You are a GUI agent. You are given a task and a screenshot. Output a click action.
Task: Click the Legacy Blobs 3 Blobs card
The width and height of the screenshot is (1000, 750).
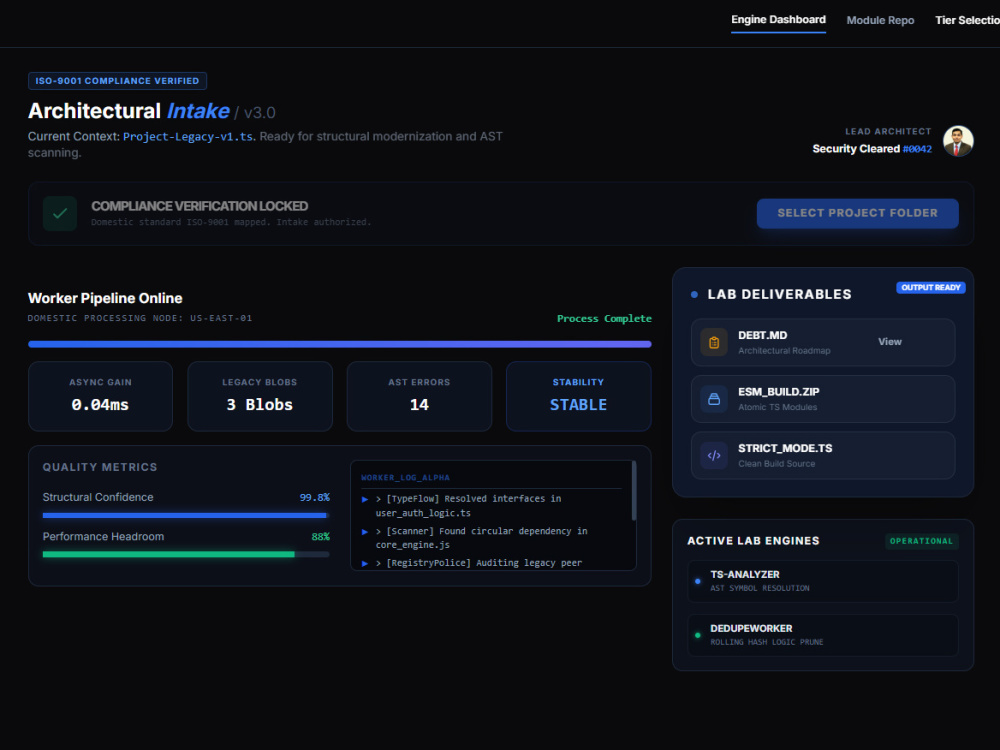click(x=260, y=396)
